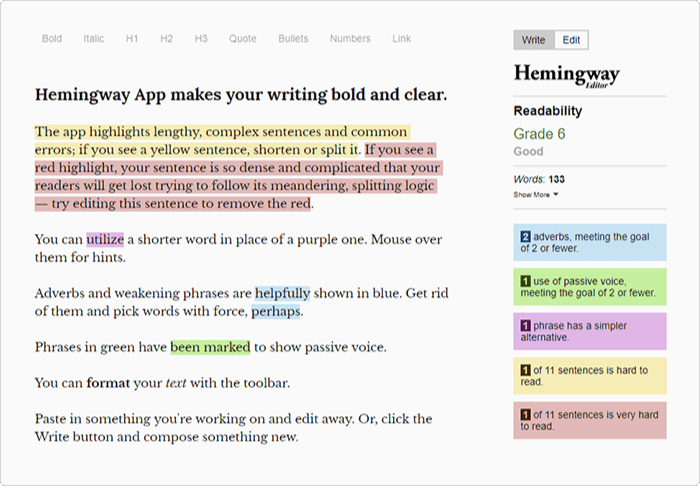Click the red highlighted sentence about dense writing

pos(237,177)
